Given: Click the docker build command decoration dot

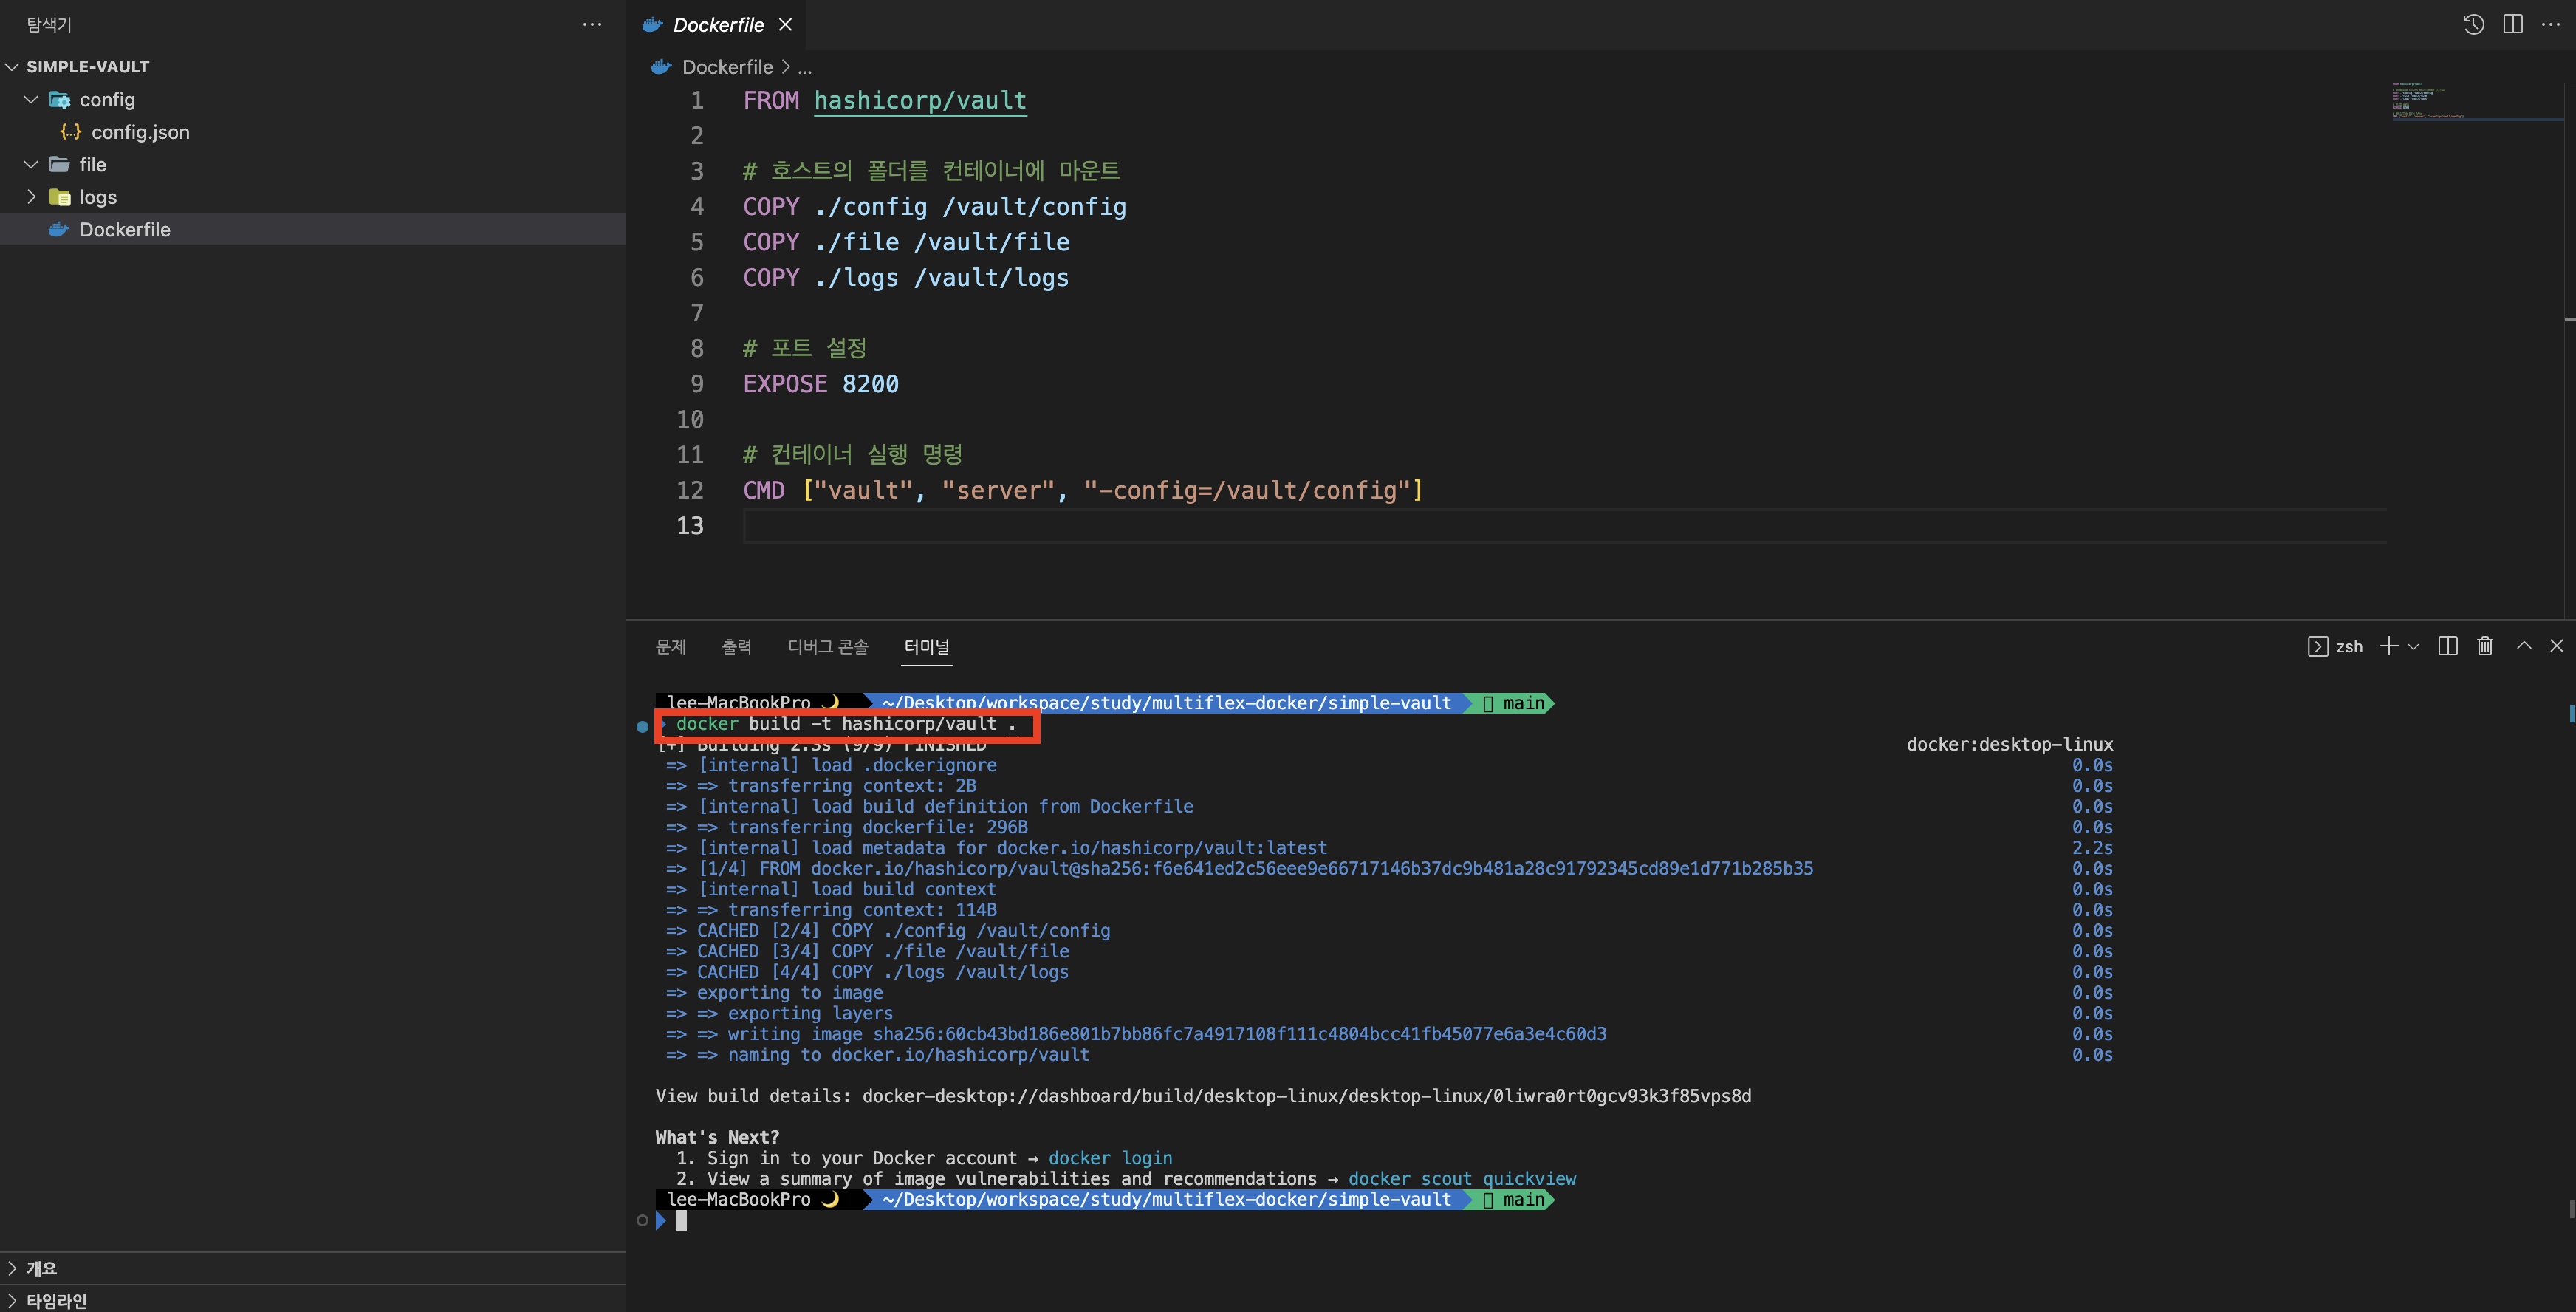Looking at the screenshot, I should [642, 726].
